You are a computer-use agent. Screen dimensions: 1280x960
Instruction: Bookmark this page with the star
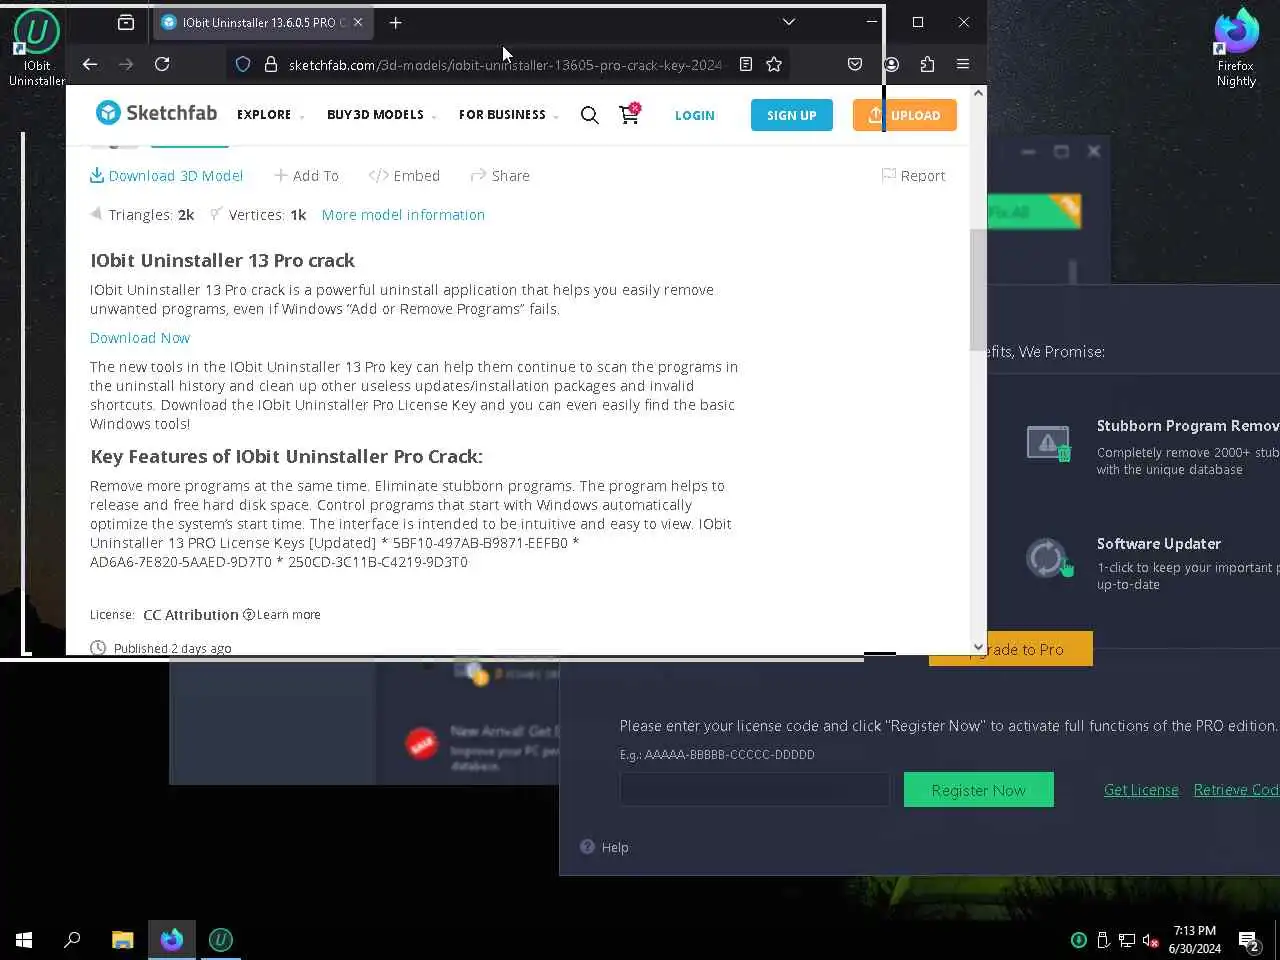[x=774, y=64]
